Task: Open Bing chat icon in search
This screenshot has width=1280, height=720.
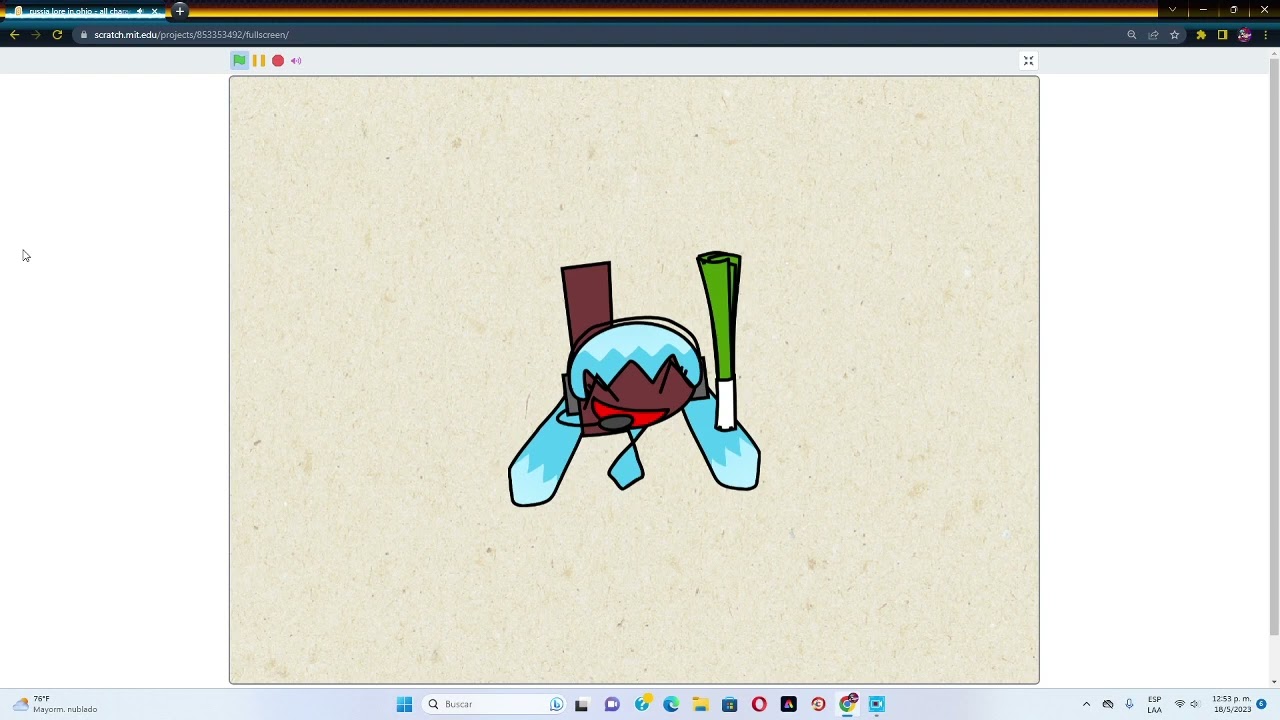Action: pyautogui.click(x=556, y=704)
